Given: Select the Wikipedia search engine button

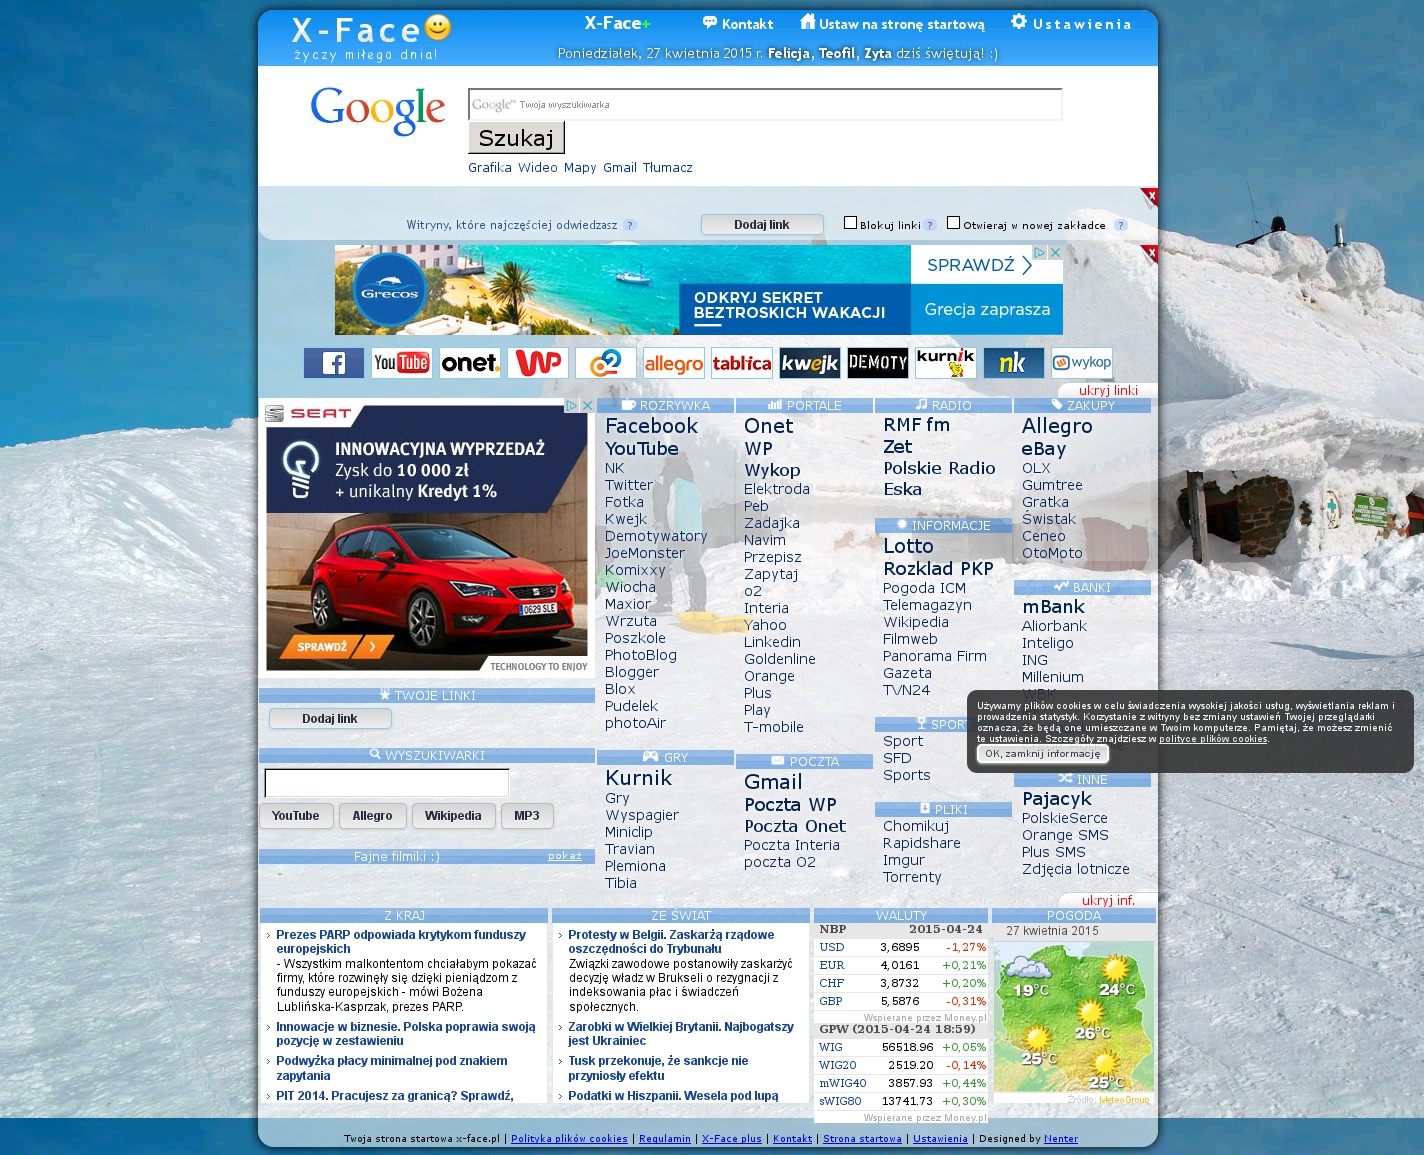Looking at the screenshot, I should 452,816.
